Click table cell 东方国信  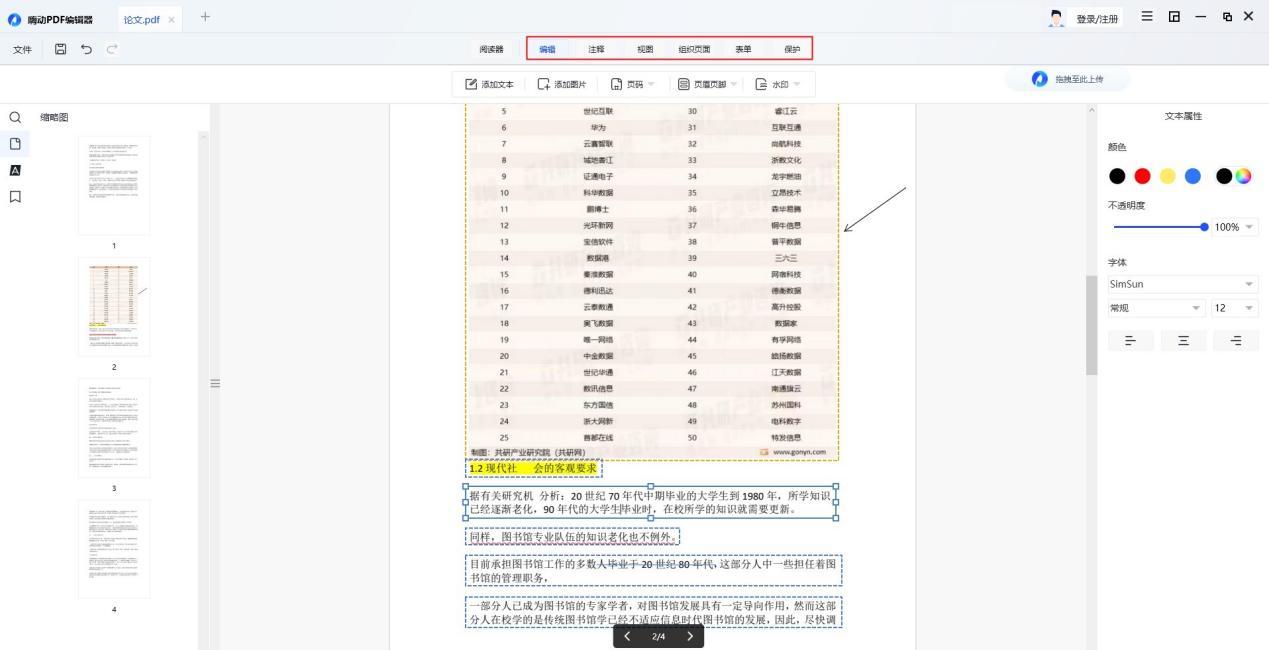pyautogui.click(x=598, y=405)
